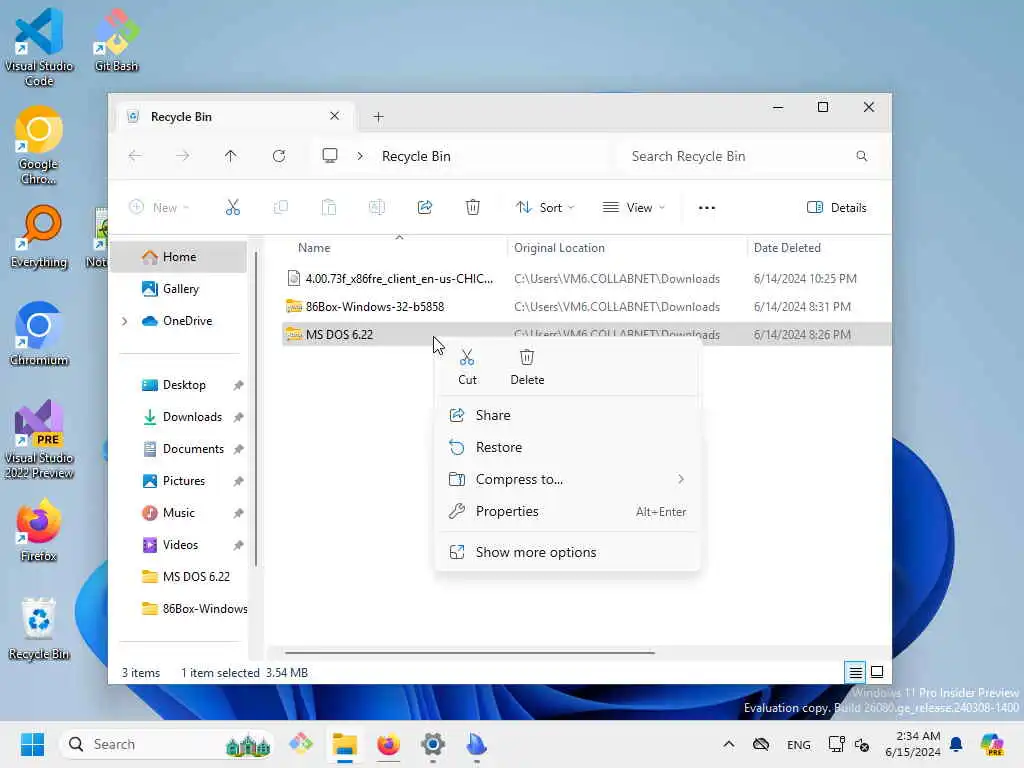This screenshot has height=768, width=1024.
Task: Open Music quick access folder
Action: point(179,513)
